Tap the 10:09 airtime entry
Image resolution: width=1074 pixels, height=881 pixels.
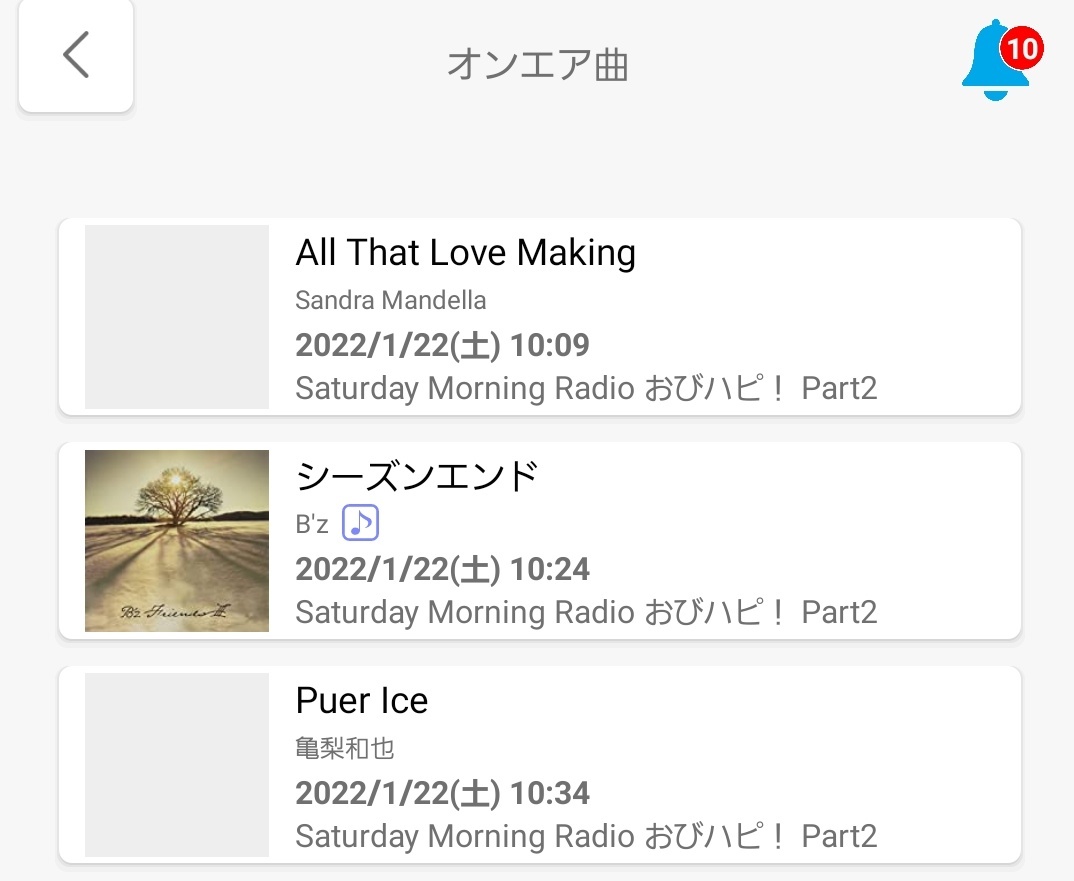pyautogui.click(x=442, y=345)
